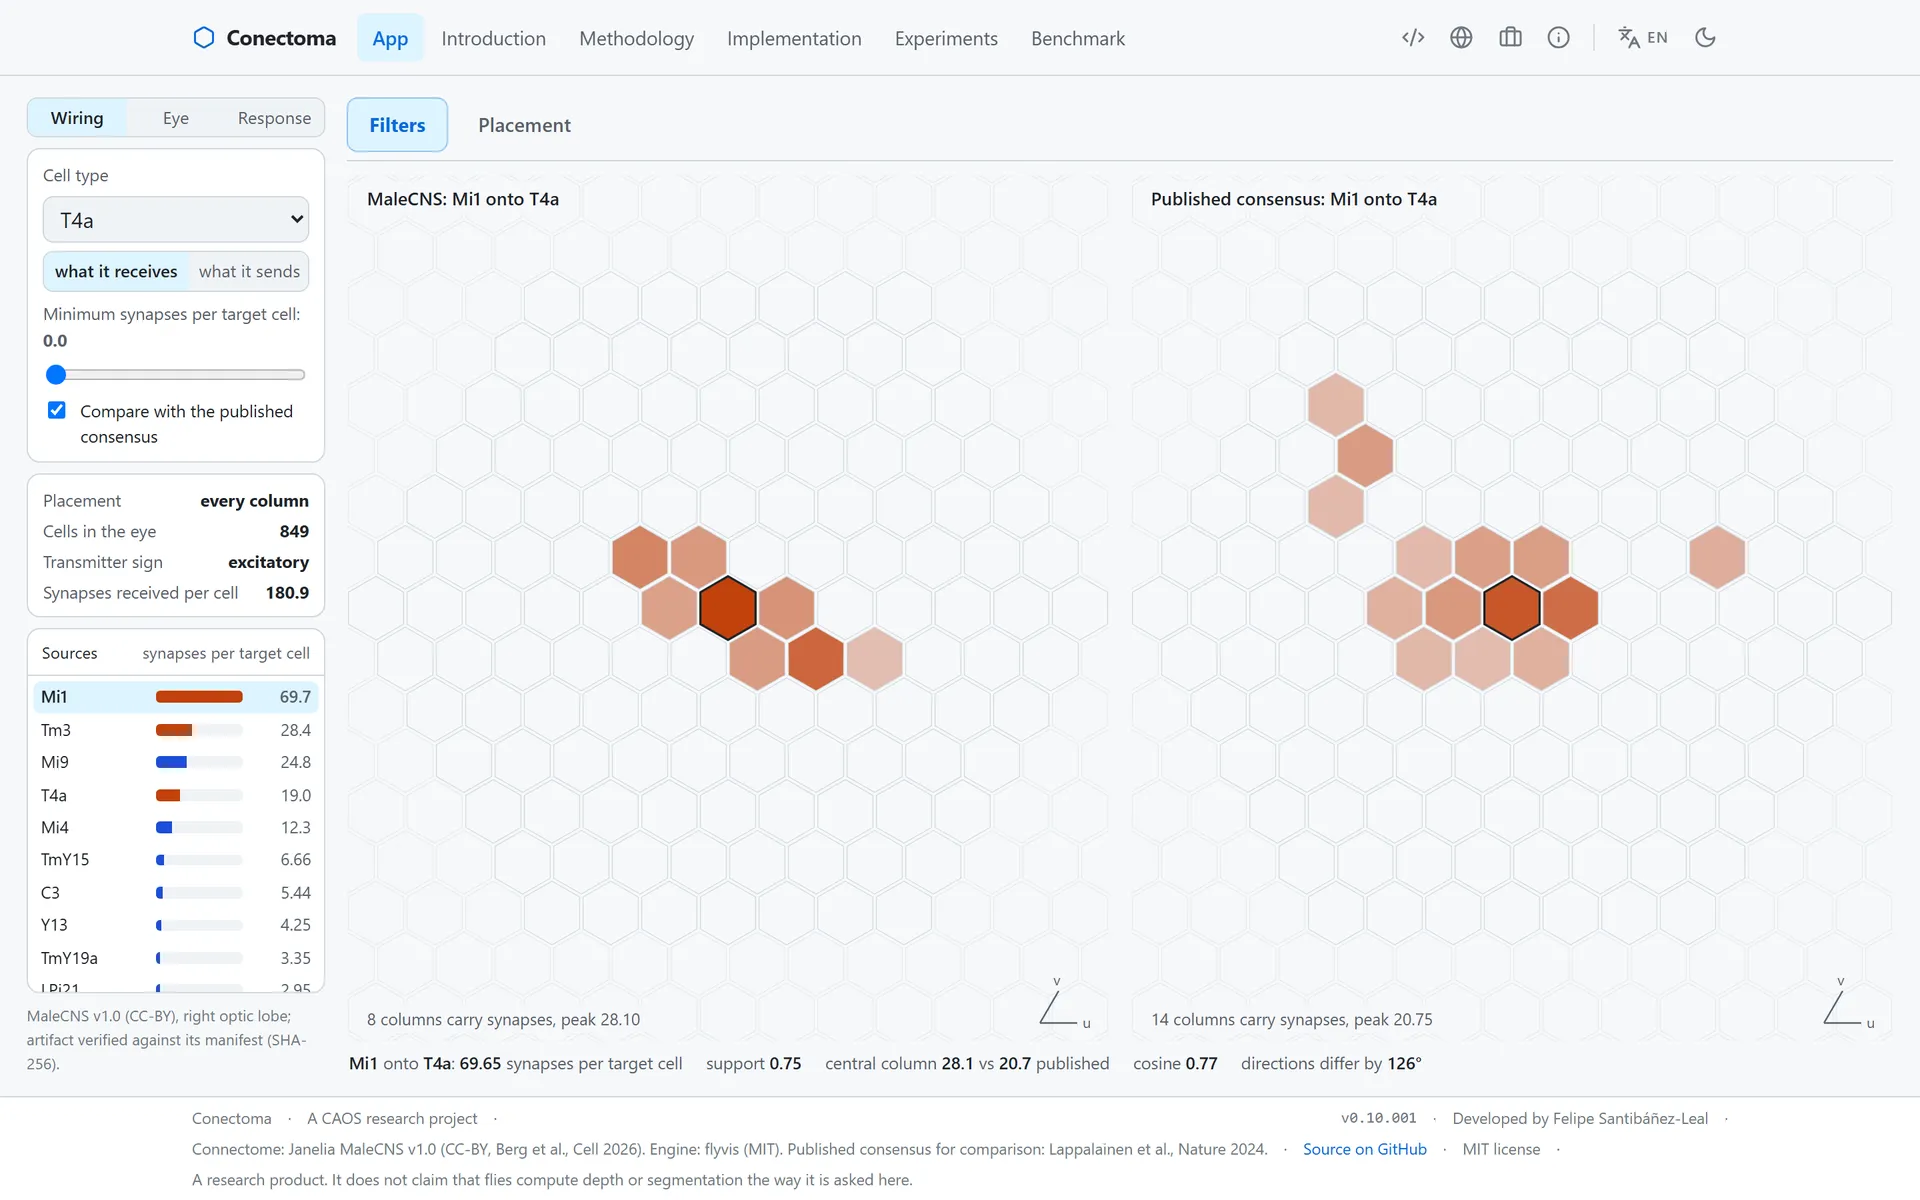The width and height of the screenshot is (1920, 1200).
Task: Click the black-outlined central hexagon in MaleCNS map
Action: point(728,608)
